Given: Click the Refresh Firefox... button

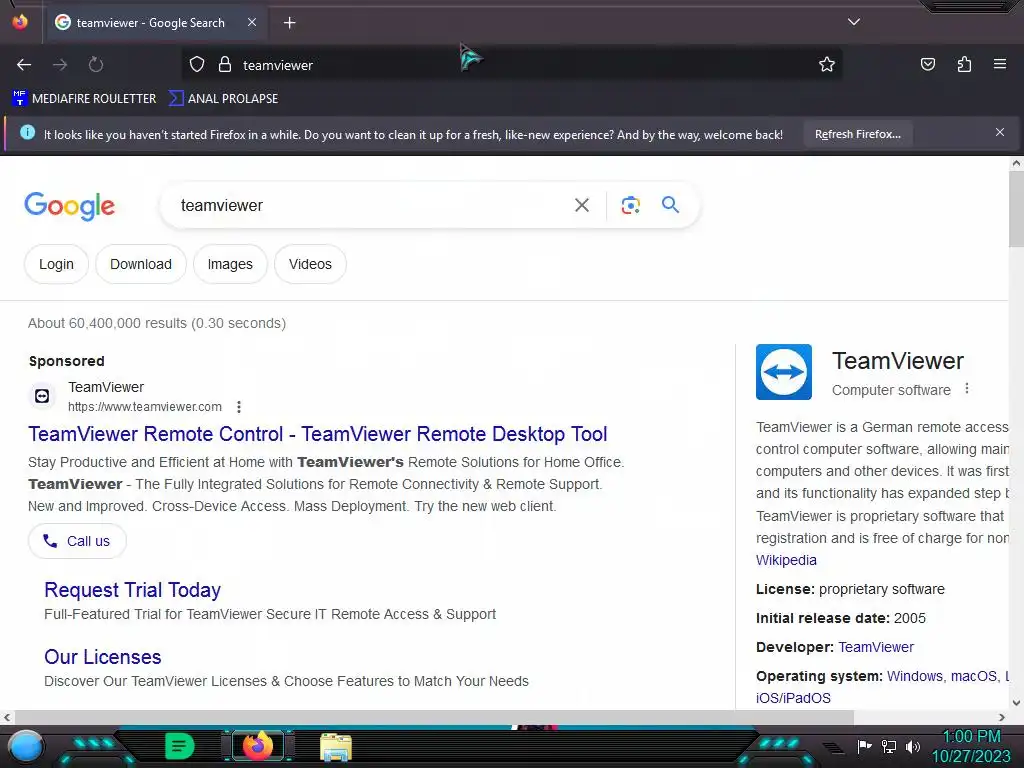Looking at the screenshot, I should point(857,134).
